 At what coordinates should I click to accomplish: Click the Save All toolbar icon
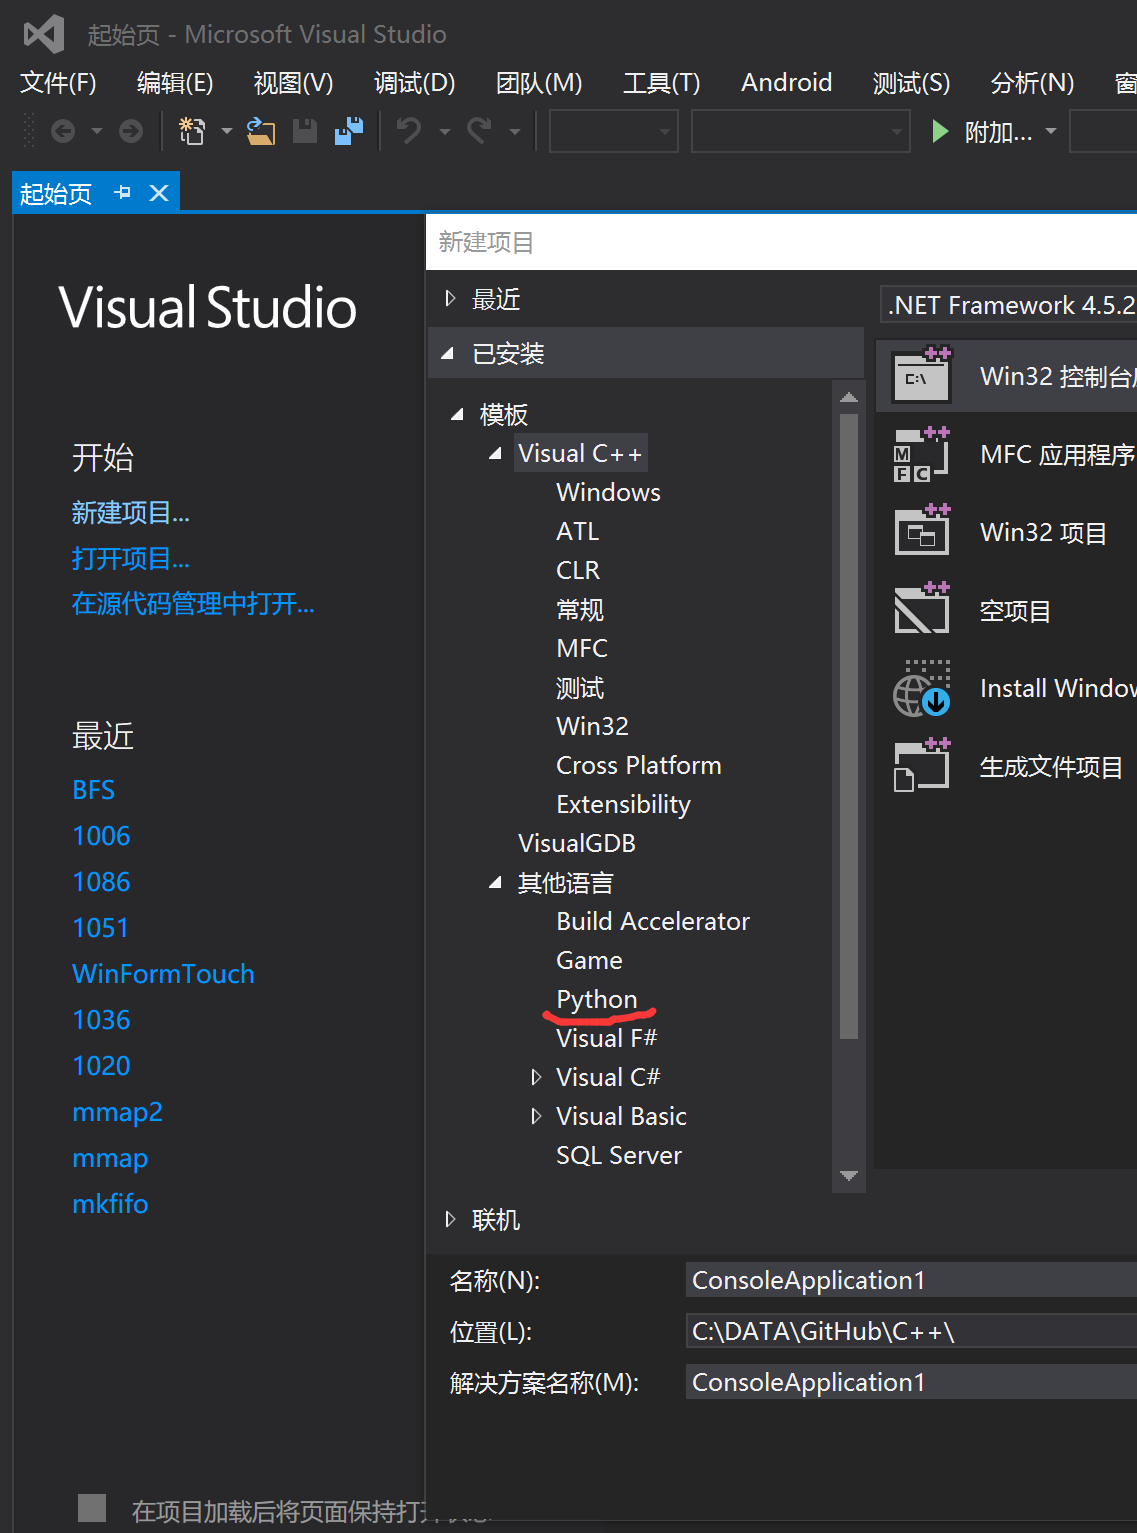(348, 130)
